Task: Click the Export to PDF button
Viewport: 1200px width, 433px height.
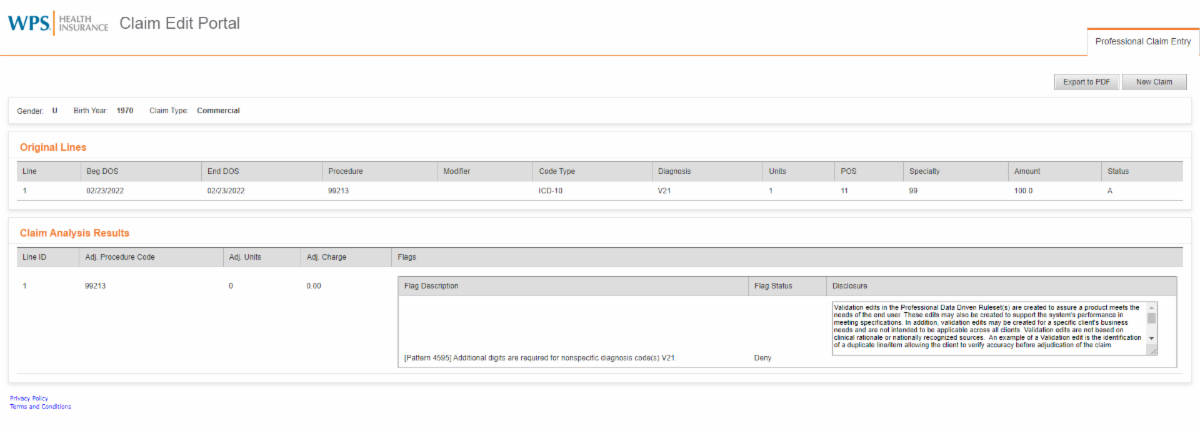Action: pos(1086,82)
